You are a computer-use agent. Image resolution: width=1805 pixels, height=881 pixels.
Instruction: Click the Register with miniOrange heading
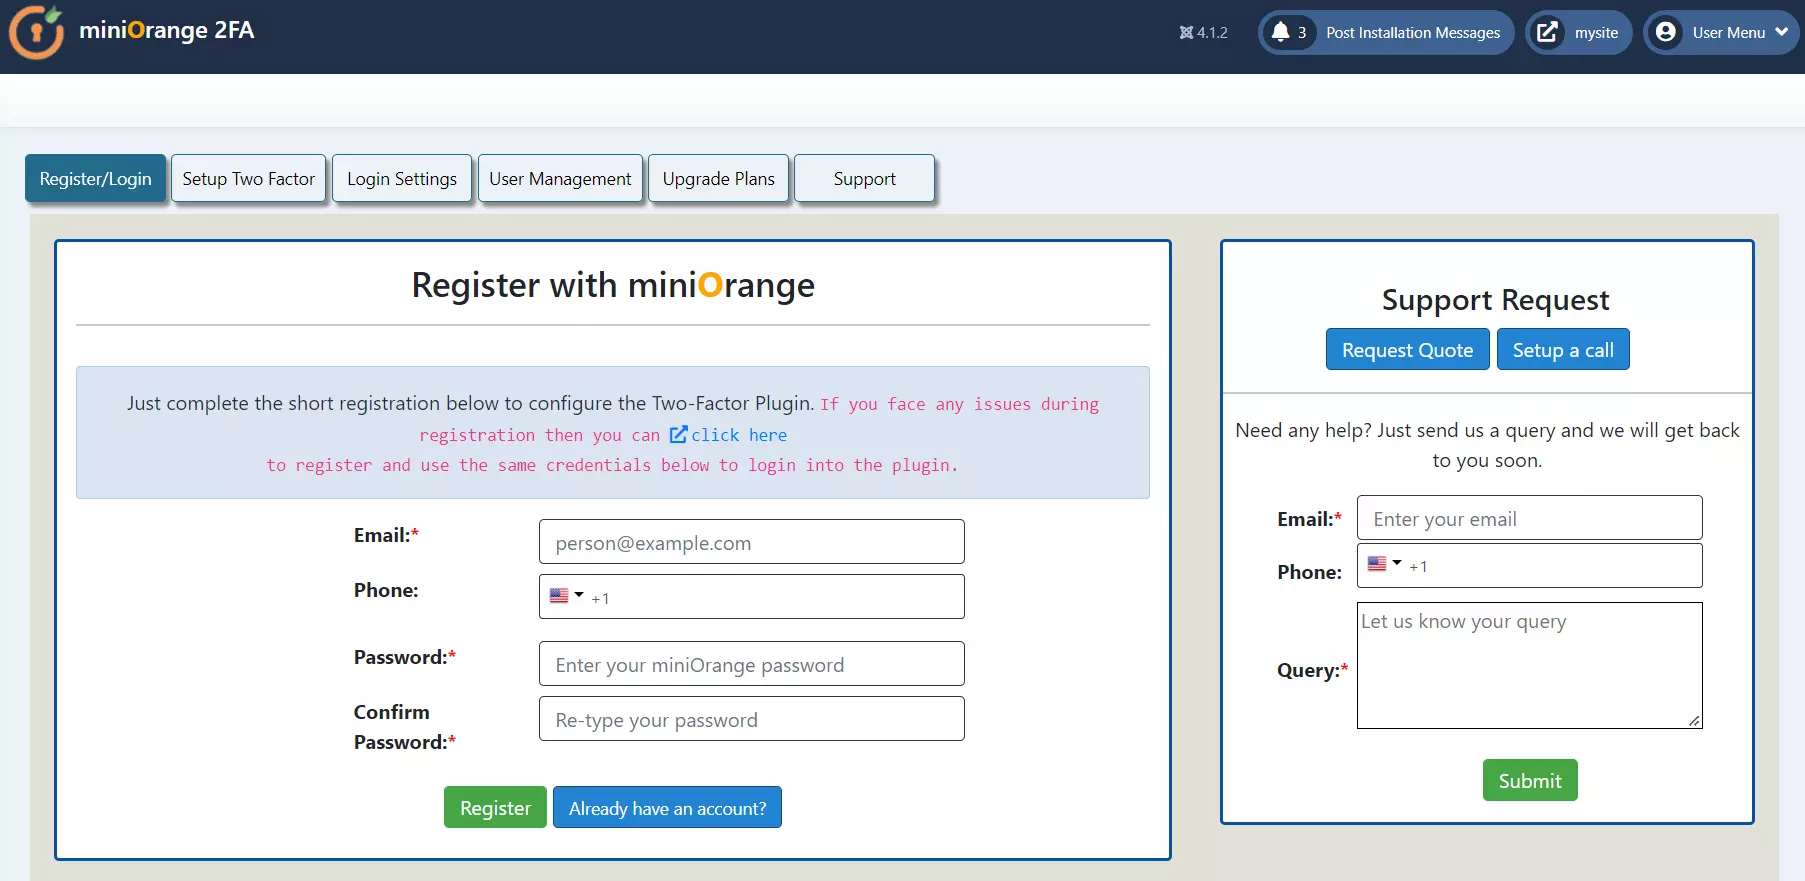tap(613, 285)
